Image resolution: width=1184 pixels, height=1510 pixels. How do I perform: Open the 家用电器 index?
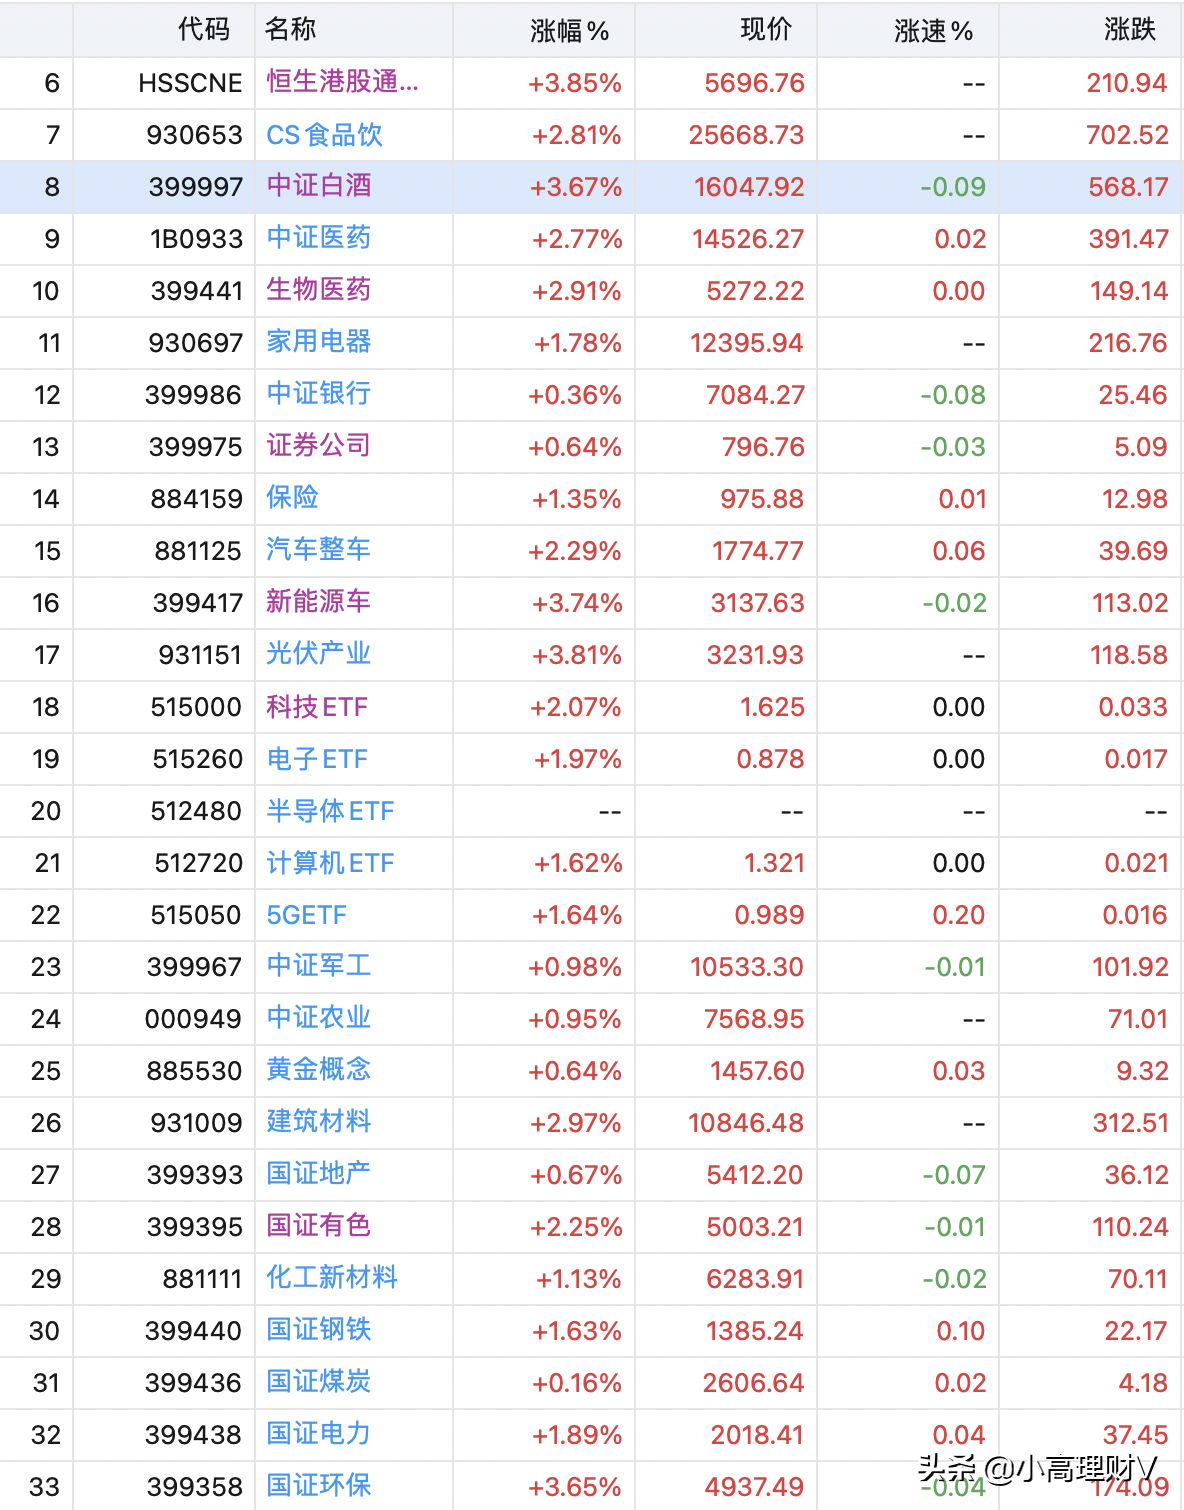tap(319, 342)
